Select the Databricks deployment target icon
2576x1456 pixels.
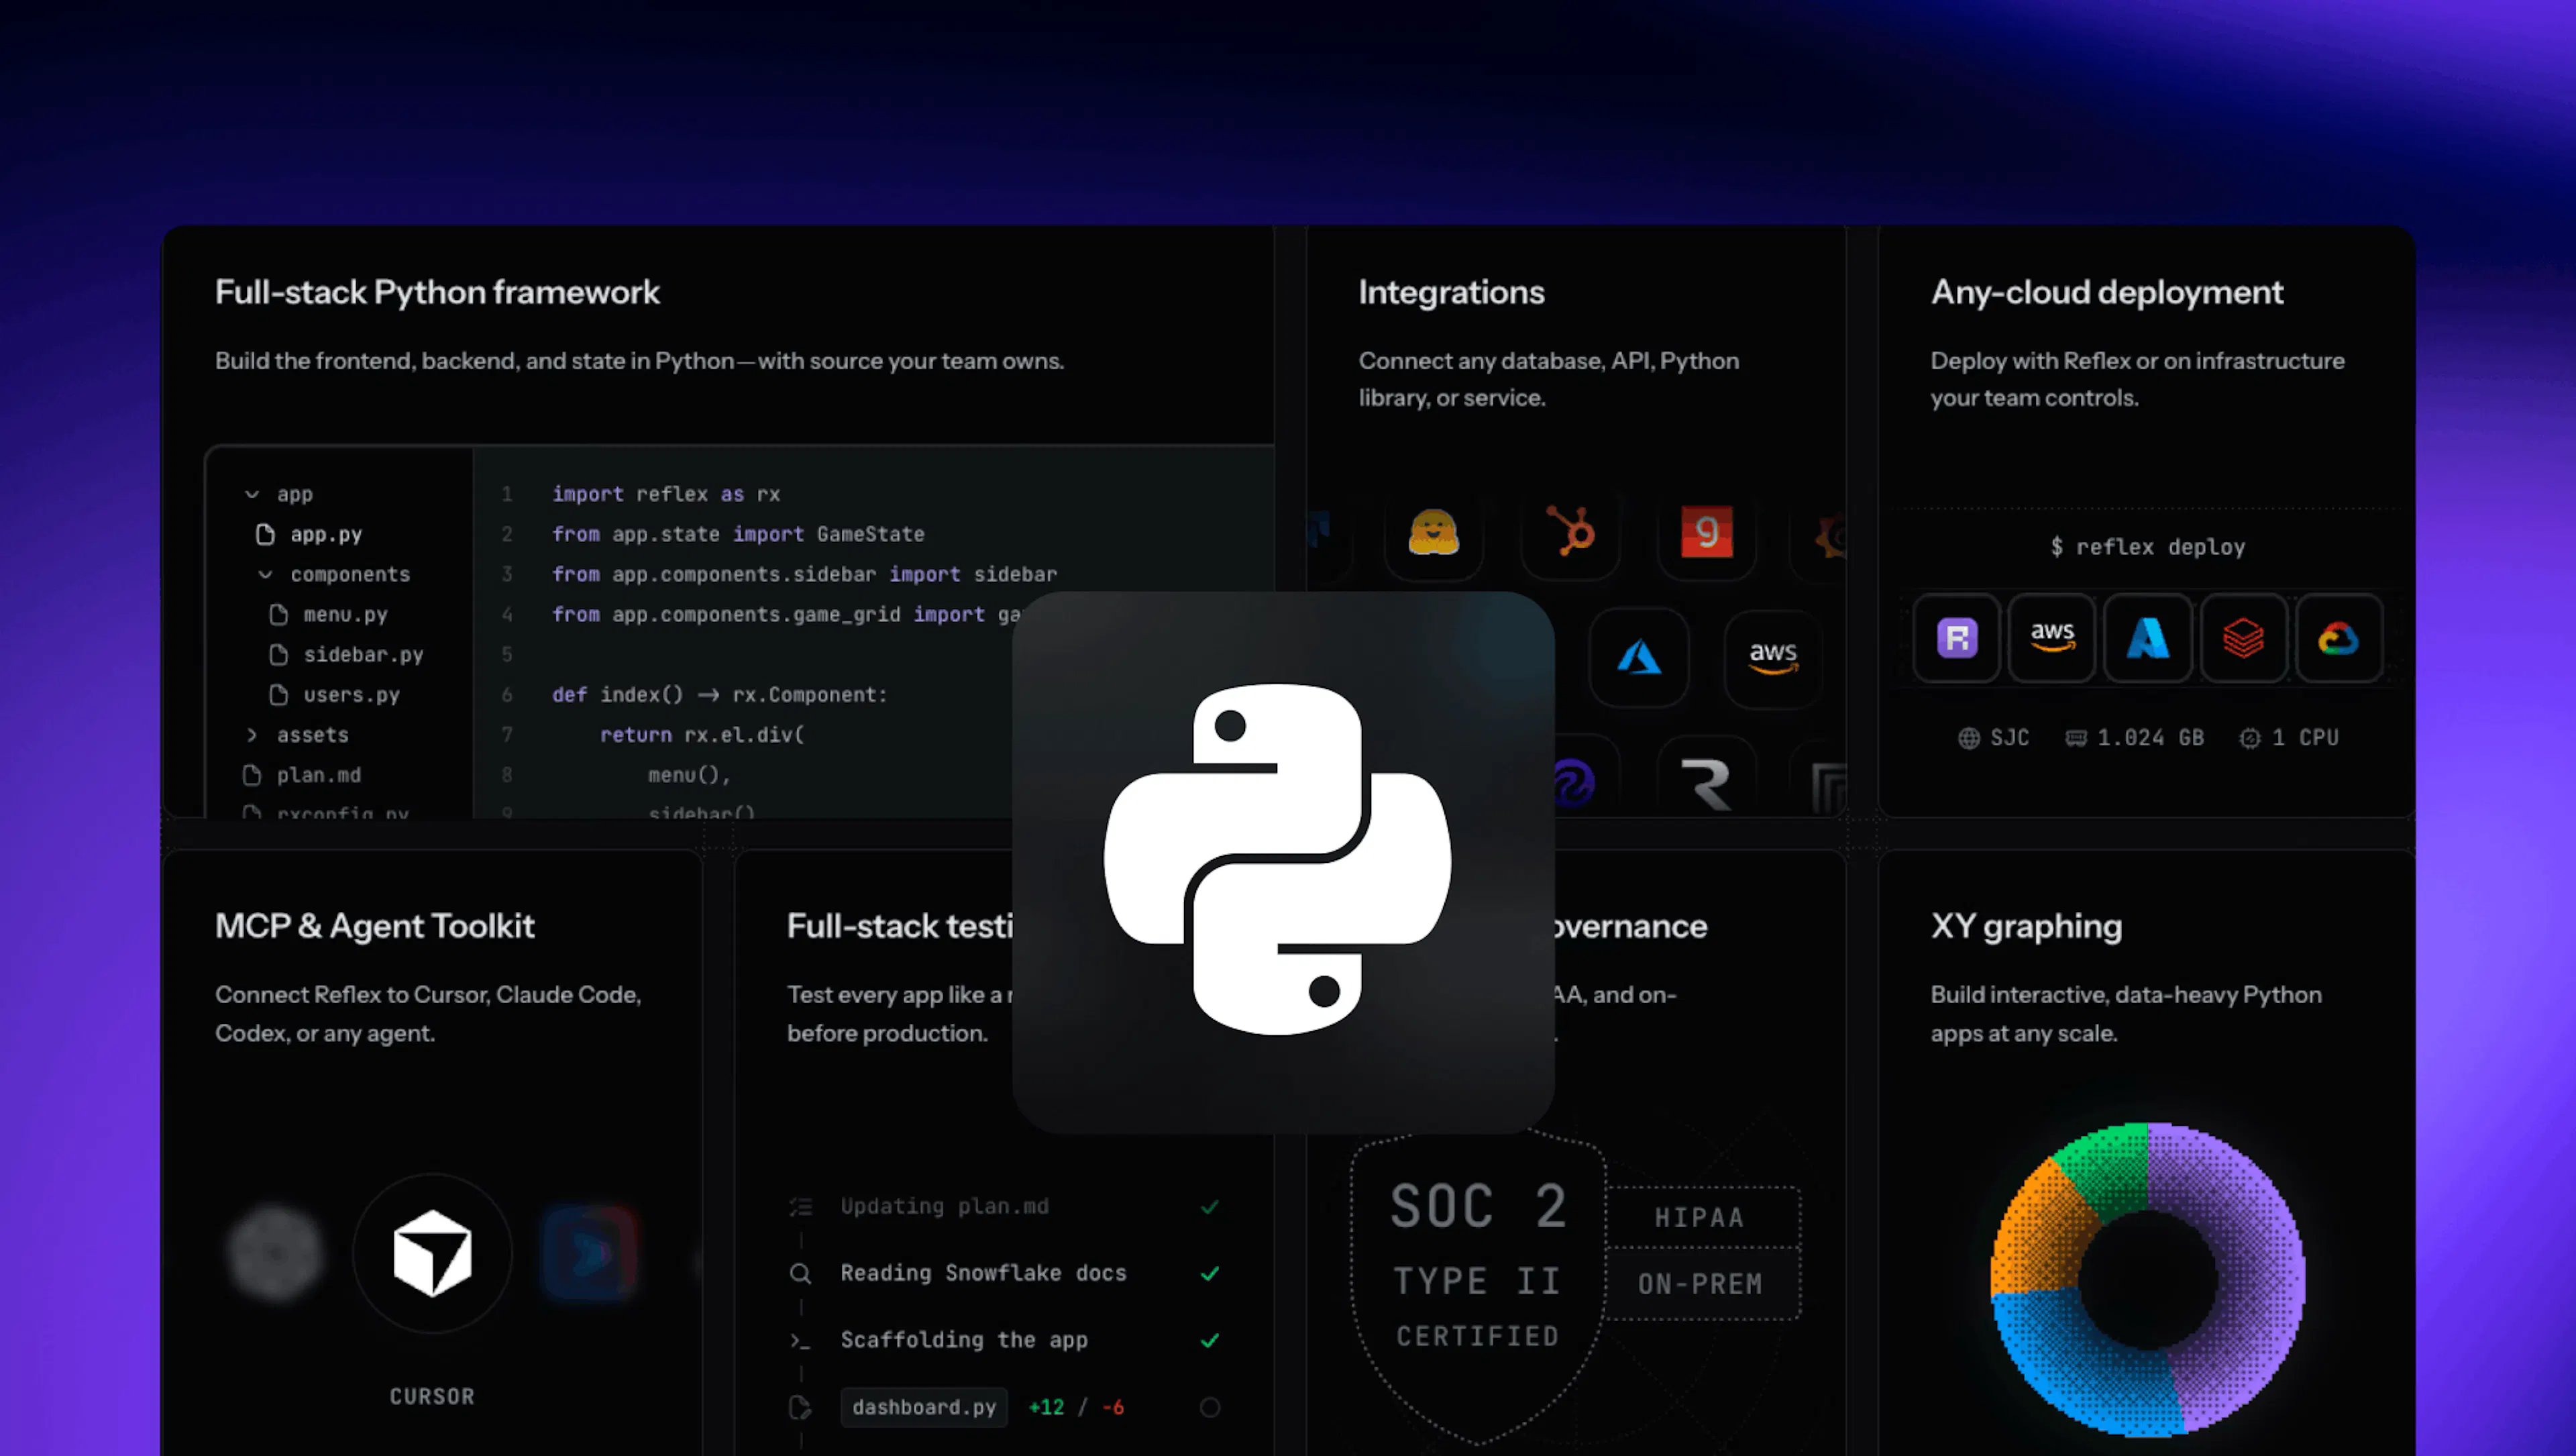pos(2243,638)
